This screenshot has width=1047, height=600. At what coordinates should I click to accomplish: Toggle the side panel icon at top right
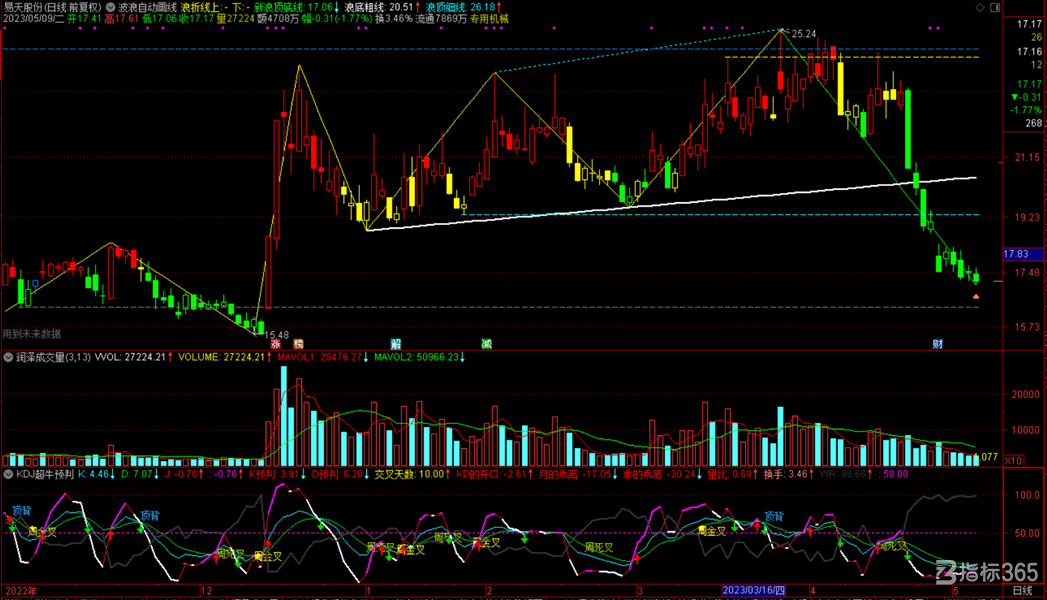[x=995, y=7]
